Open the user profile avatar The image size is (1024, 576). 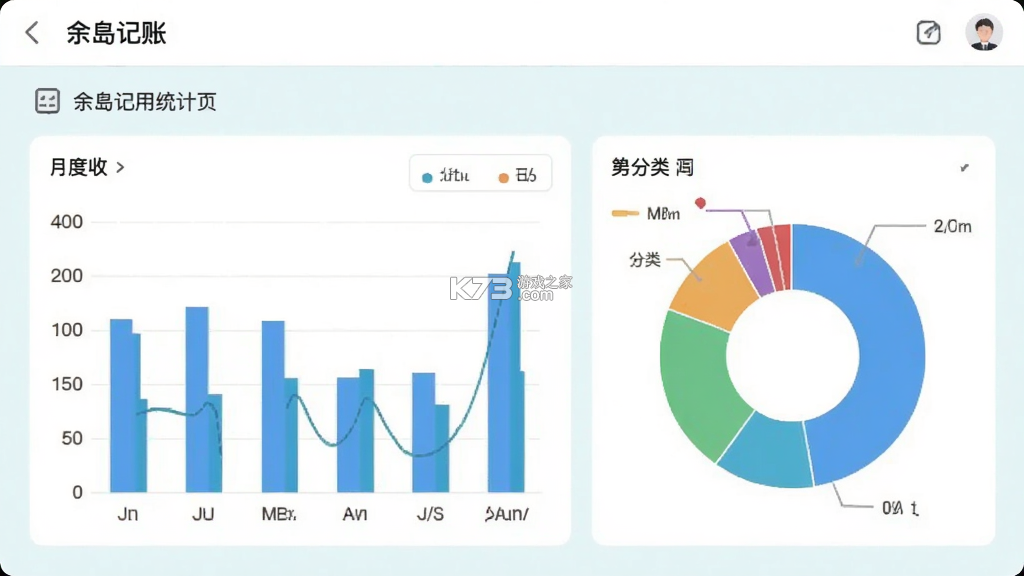(x=984, y=32)
